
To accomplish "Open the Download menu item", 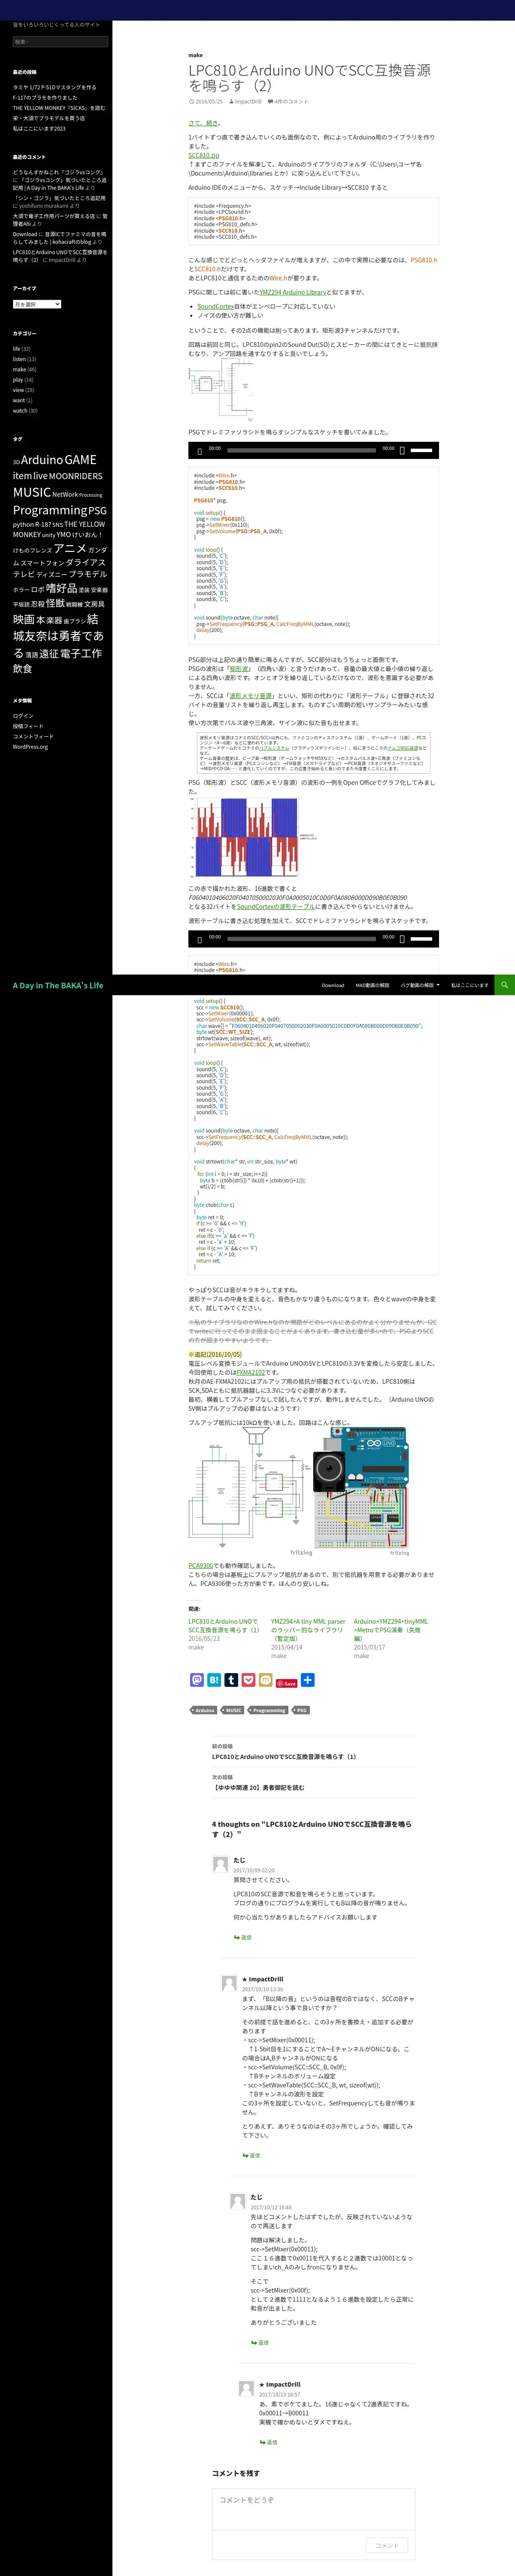I will [333, 985].
